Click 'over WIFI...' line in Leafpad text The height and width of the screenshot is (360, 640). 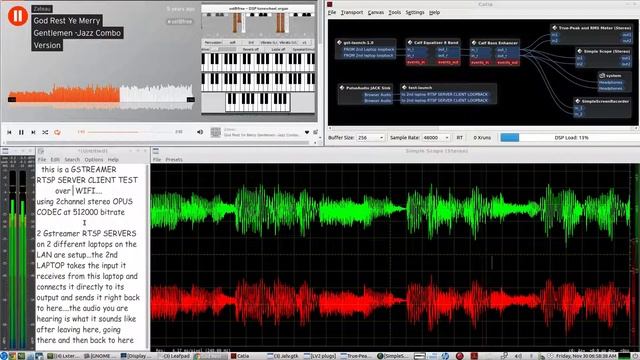[78, 191]
